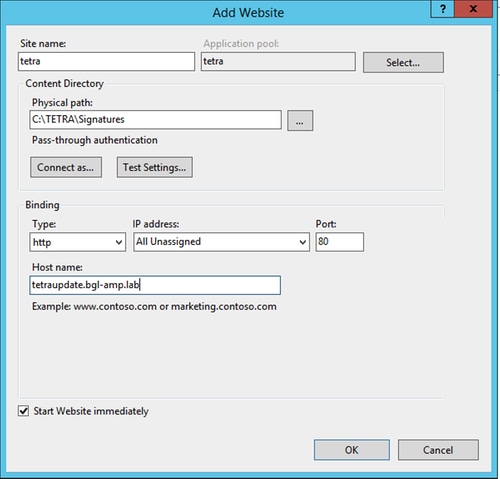Screen dimensions: 500x479
Task: Click the Port number field
Action: 340,242
